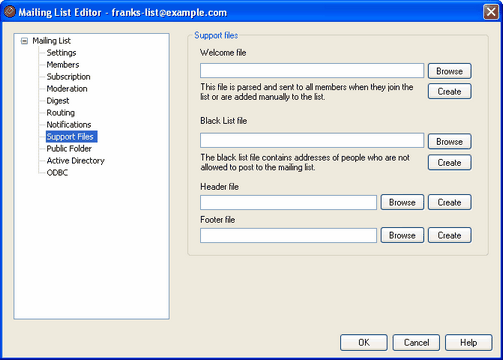Image resolution: width=503 pixels, height=360 pixels.
Task: Create a new Welcome file
Action: (x=449, y=91)
